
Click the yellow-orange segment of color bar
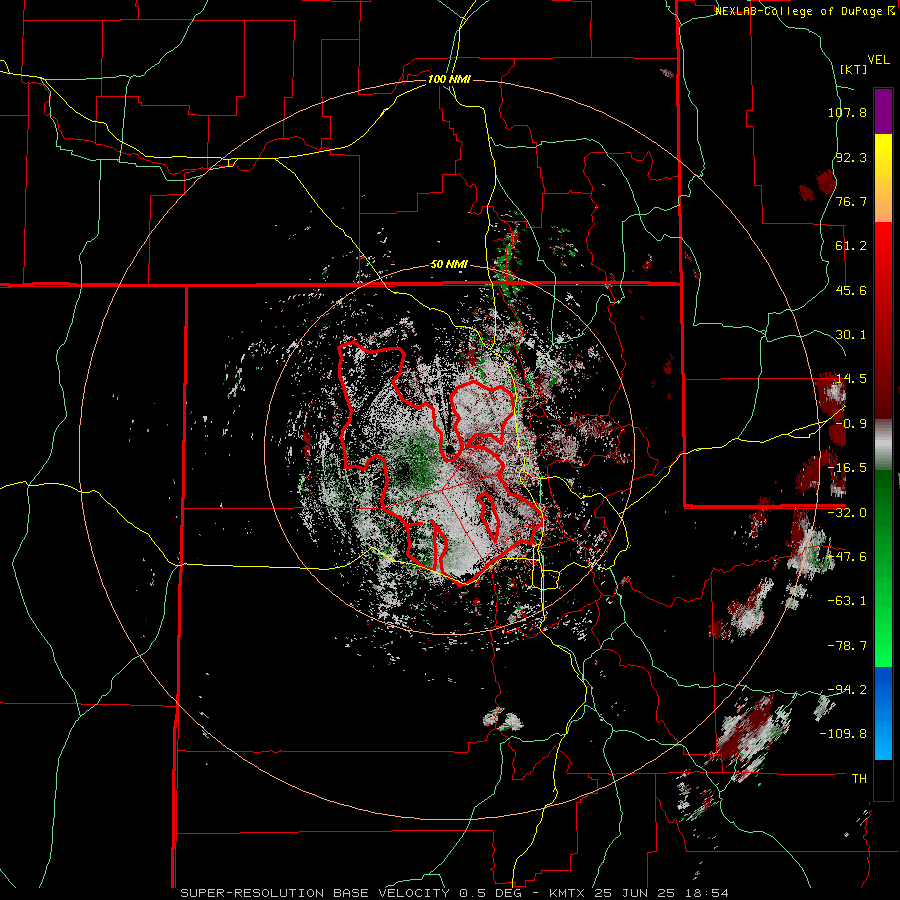[883, 178]
